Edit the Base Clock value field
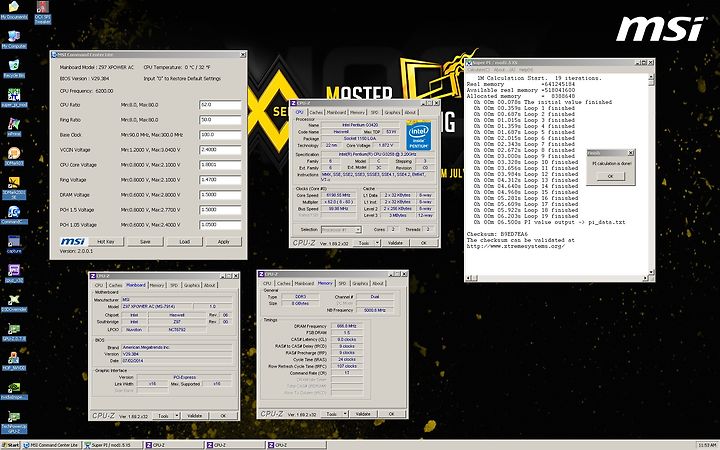The height and width of the screenshot is (450, 720). [220, 135]
